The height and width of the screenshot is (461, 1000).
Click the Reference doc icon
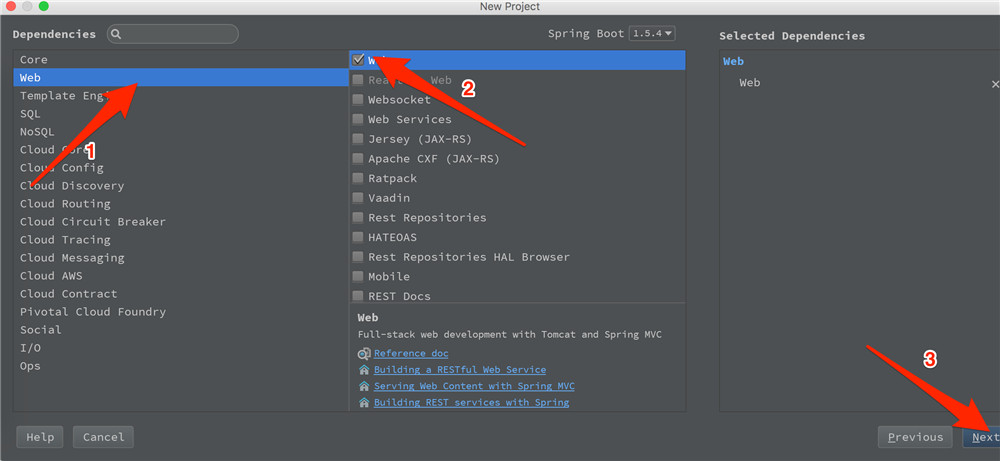tap(364, 353)
